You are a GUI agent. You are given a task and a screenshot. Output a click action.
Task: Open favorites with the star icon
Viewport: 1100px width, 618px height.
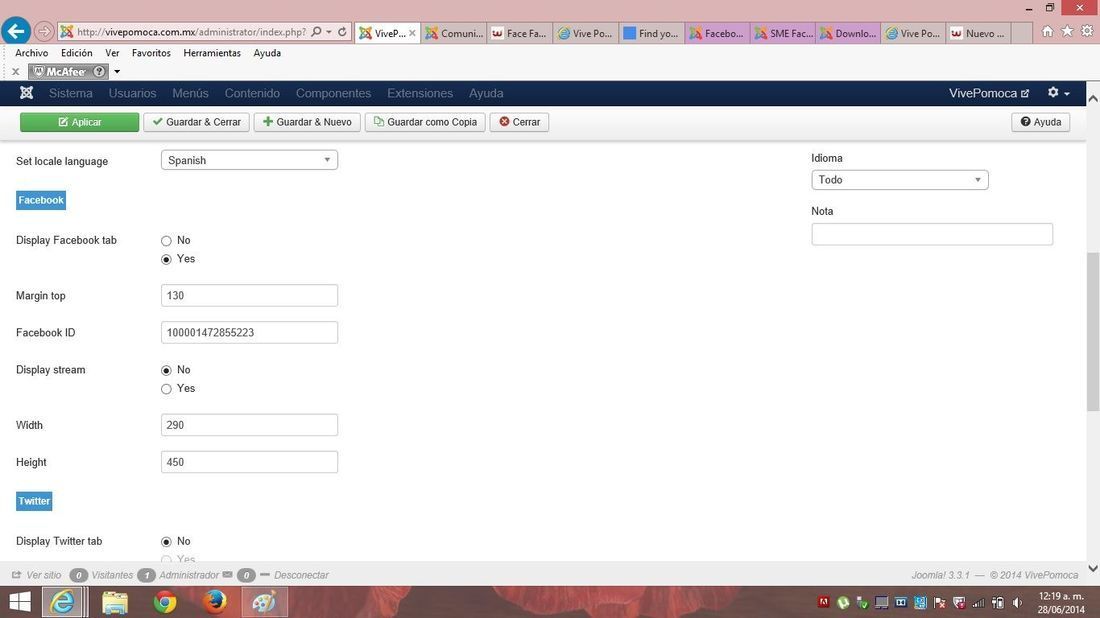pyautogui.click(x=1067, y=31)
